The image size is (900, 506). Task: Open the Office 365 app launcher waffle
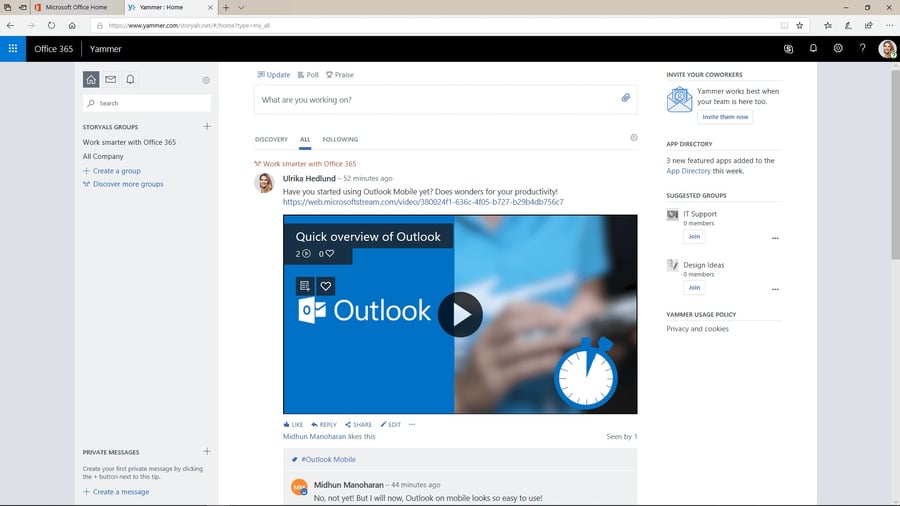pyautogui.click(x=13, y=49)
